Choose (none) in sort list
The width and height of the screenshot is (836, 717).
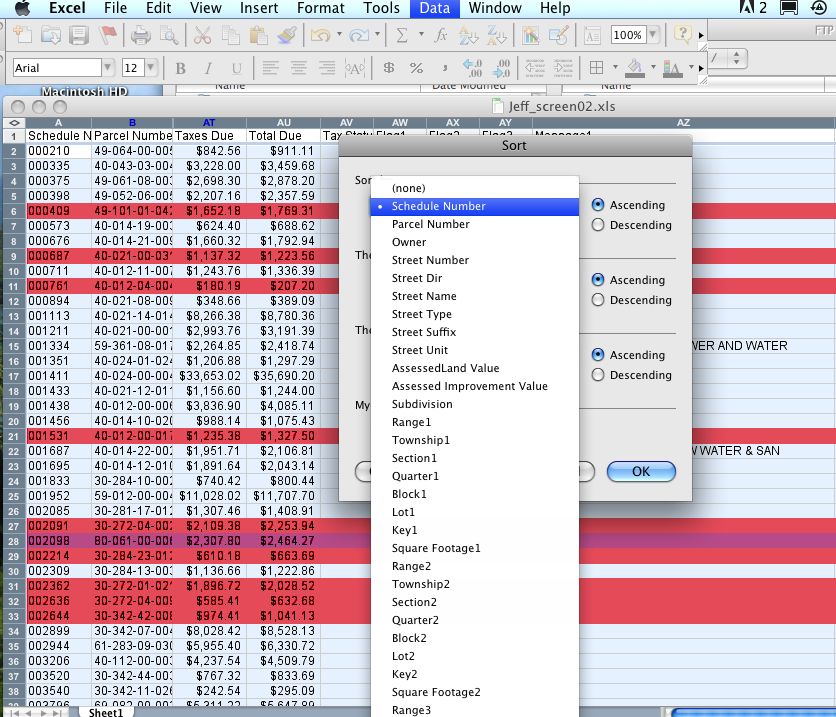(x=475, y=188)
